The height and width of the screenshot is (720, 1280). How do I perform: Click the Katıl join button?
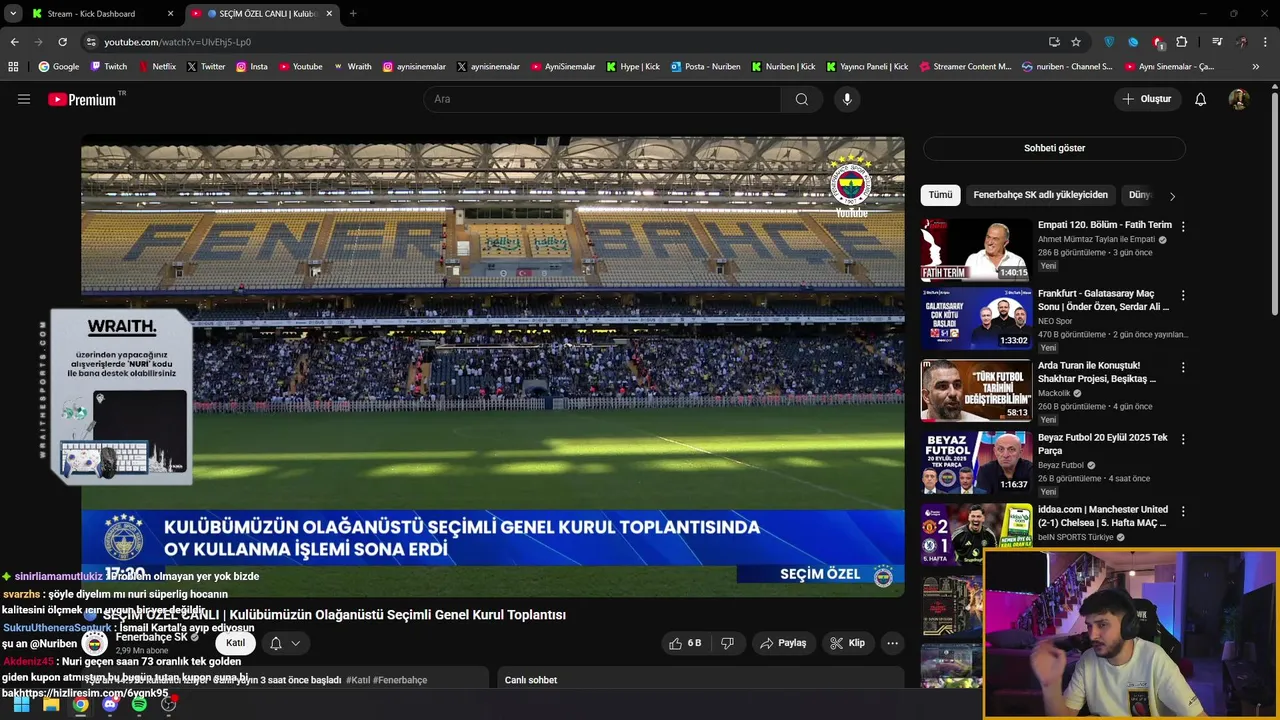[235, 643]
